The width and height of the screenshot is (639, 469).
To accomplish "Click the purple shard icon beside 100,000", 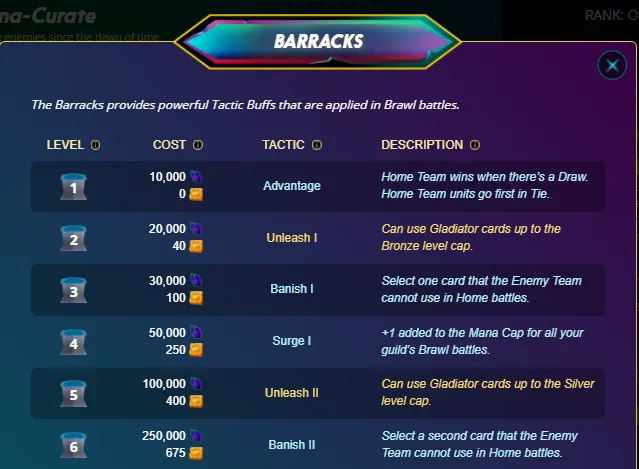I will [196, 384].
